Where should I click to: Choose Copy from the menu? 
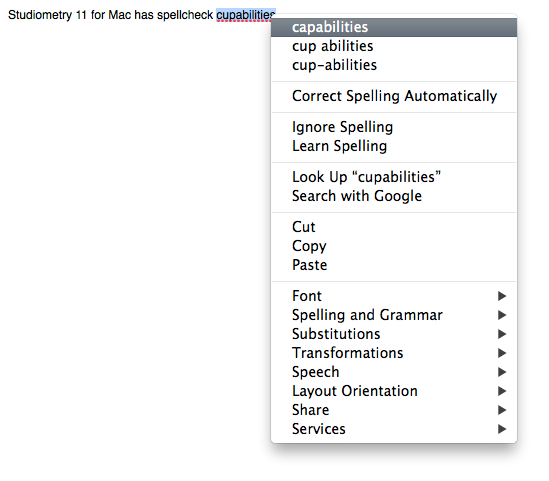(394, 246)
